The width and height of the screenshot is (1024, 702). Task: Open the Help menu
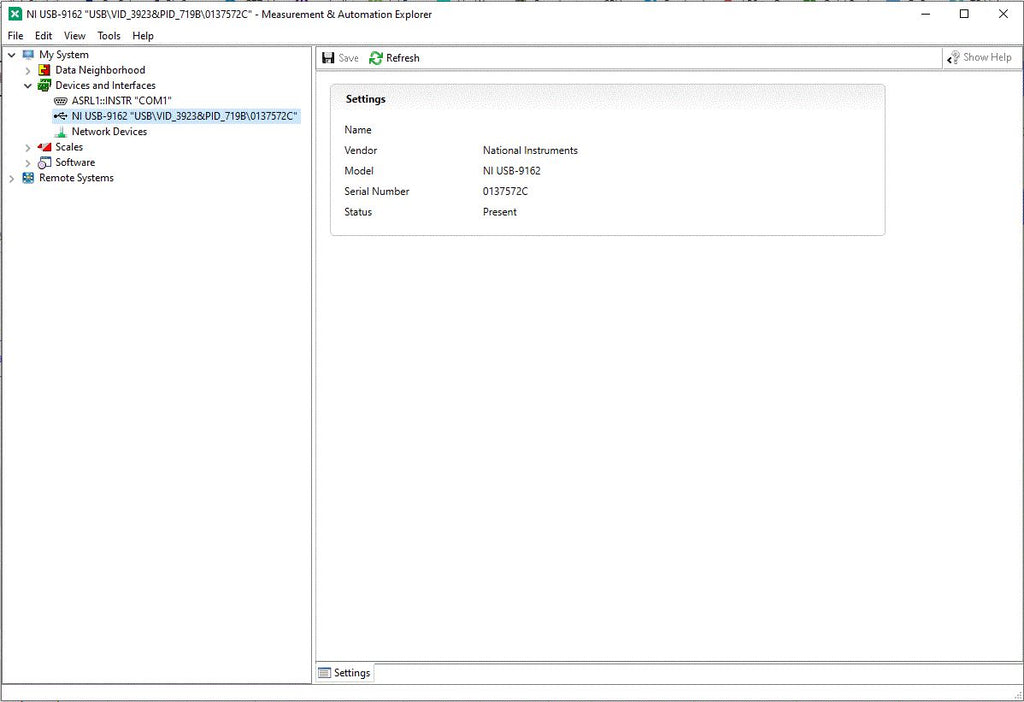coord(143,36)
